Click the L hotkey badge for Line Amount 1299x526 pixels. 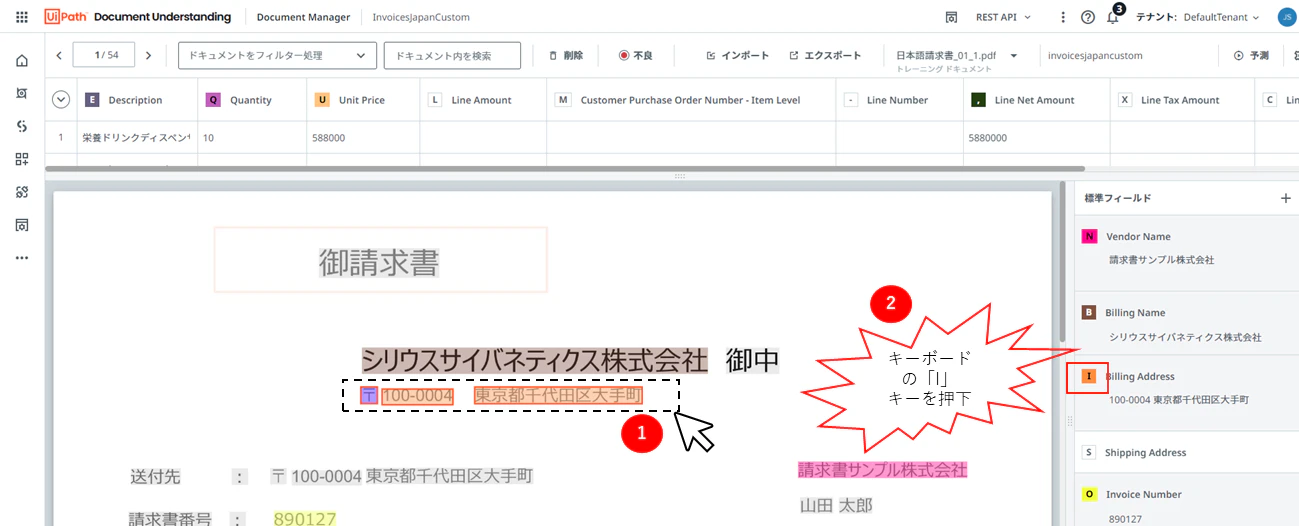(435, 100)
